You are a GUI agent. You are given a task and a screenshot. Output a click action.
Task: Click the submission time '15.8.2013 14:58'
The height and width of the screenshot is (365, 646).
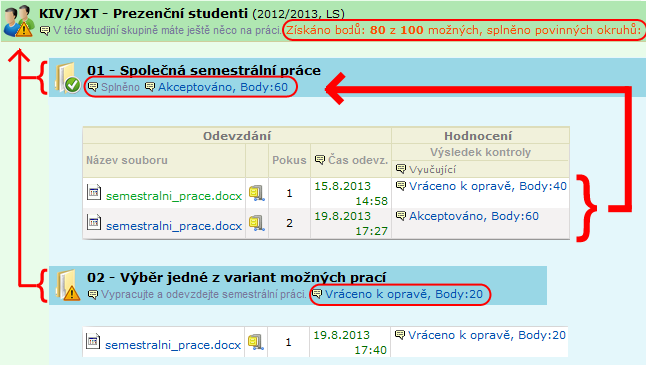pyautogui.click(x=351, y=194)
